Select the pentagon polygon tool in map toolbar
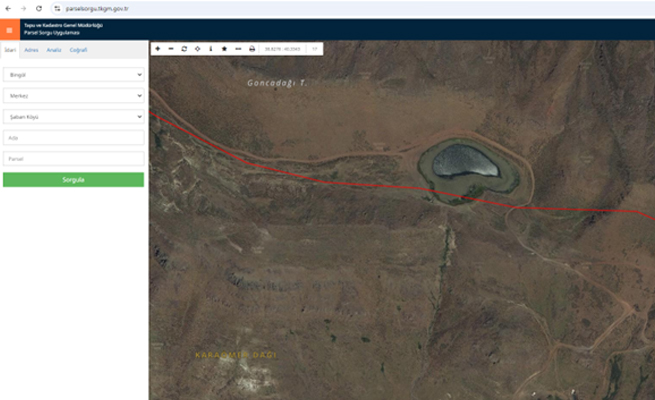 point(224,49)
